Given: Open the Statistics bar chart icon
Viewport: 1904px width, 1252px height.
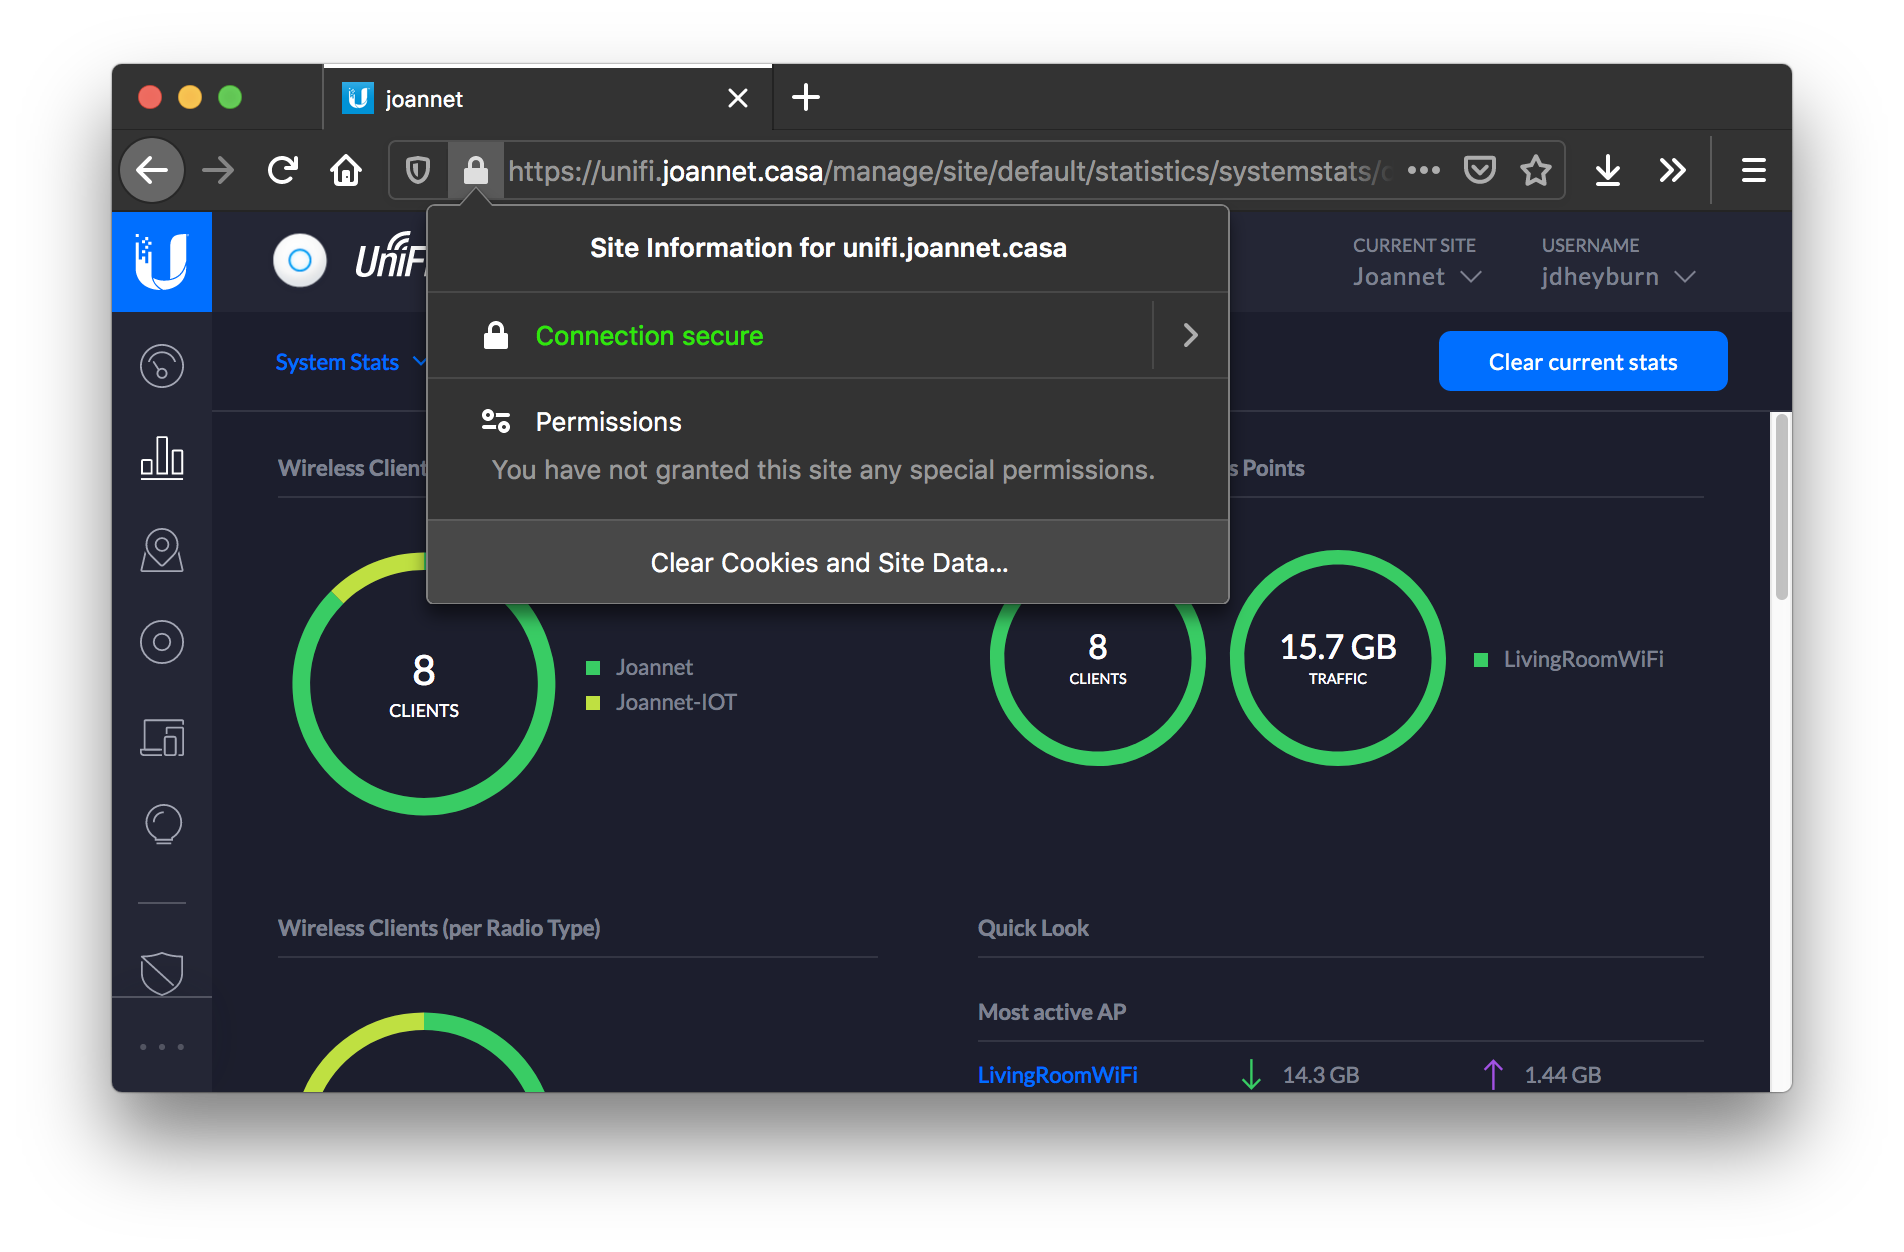Looking at the screenshot, I should [x=162, y=458].
